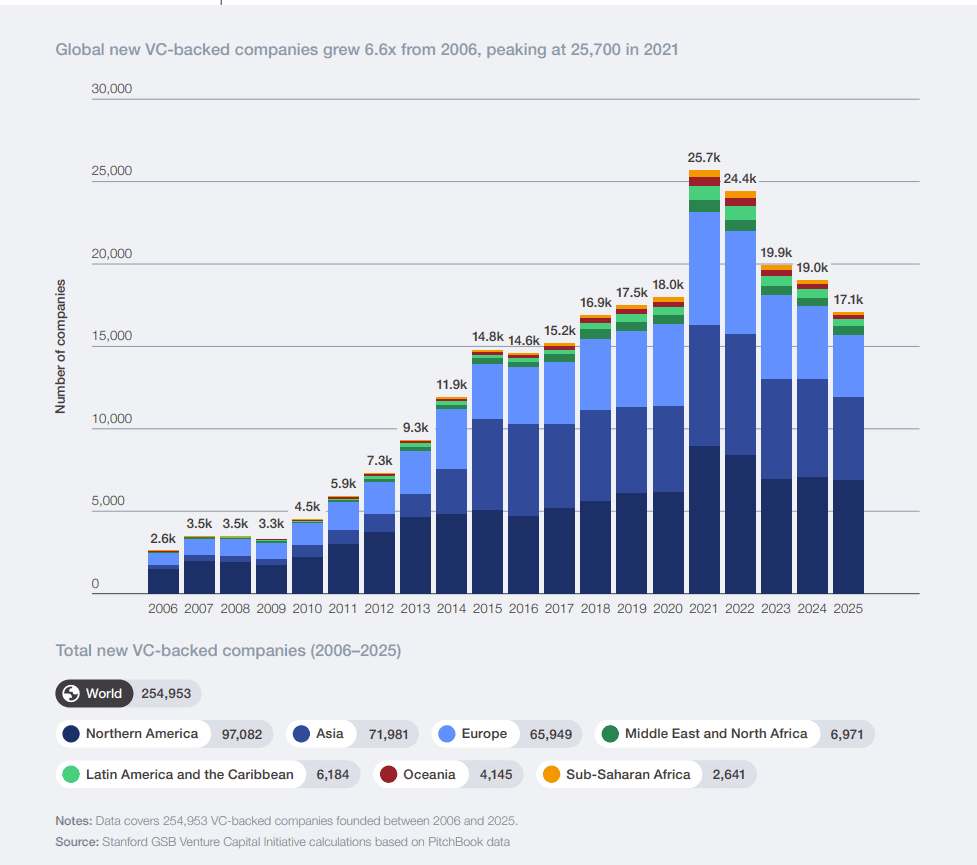Viewport: 977px width, 865px height.
Task: Select the Europe legend label
Action: (x=484, y=734)
